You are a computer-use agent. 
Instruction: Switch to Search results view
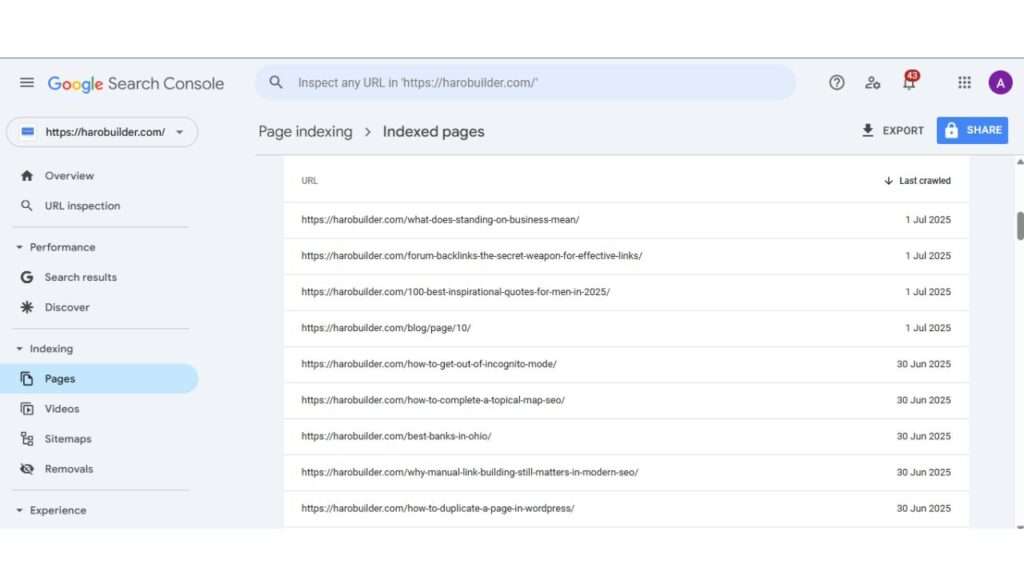tap(81, 277)
